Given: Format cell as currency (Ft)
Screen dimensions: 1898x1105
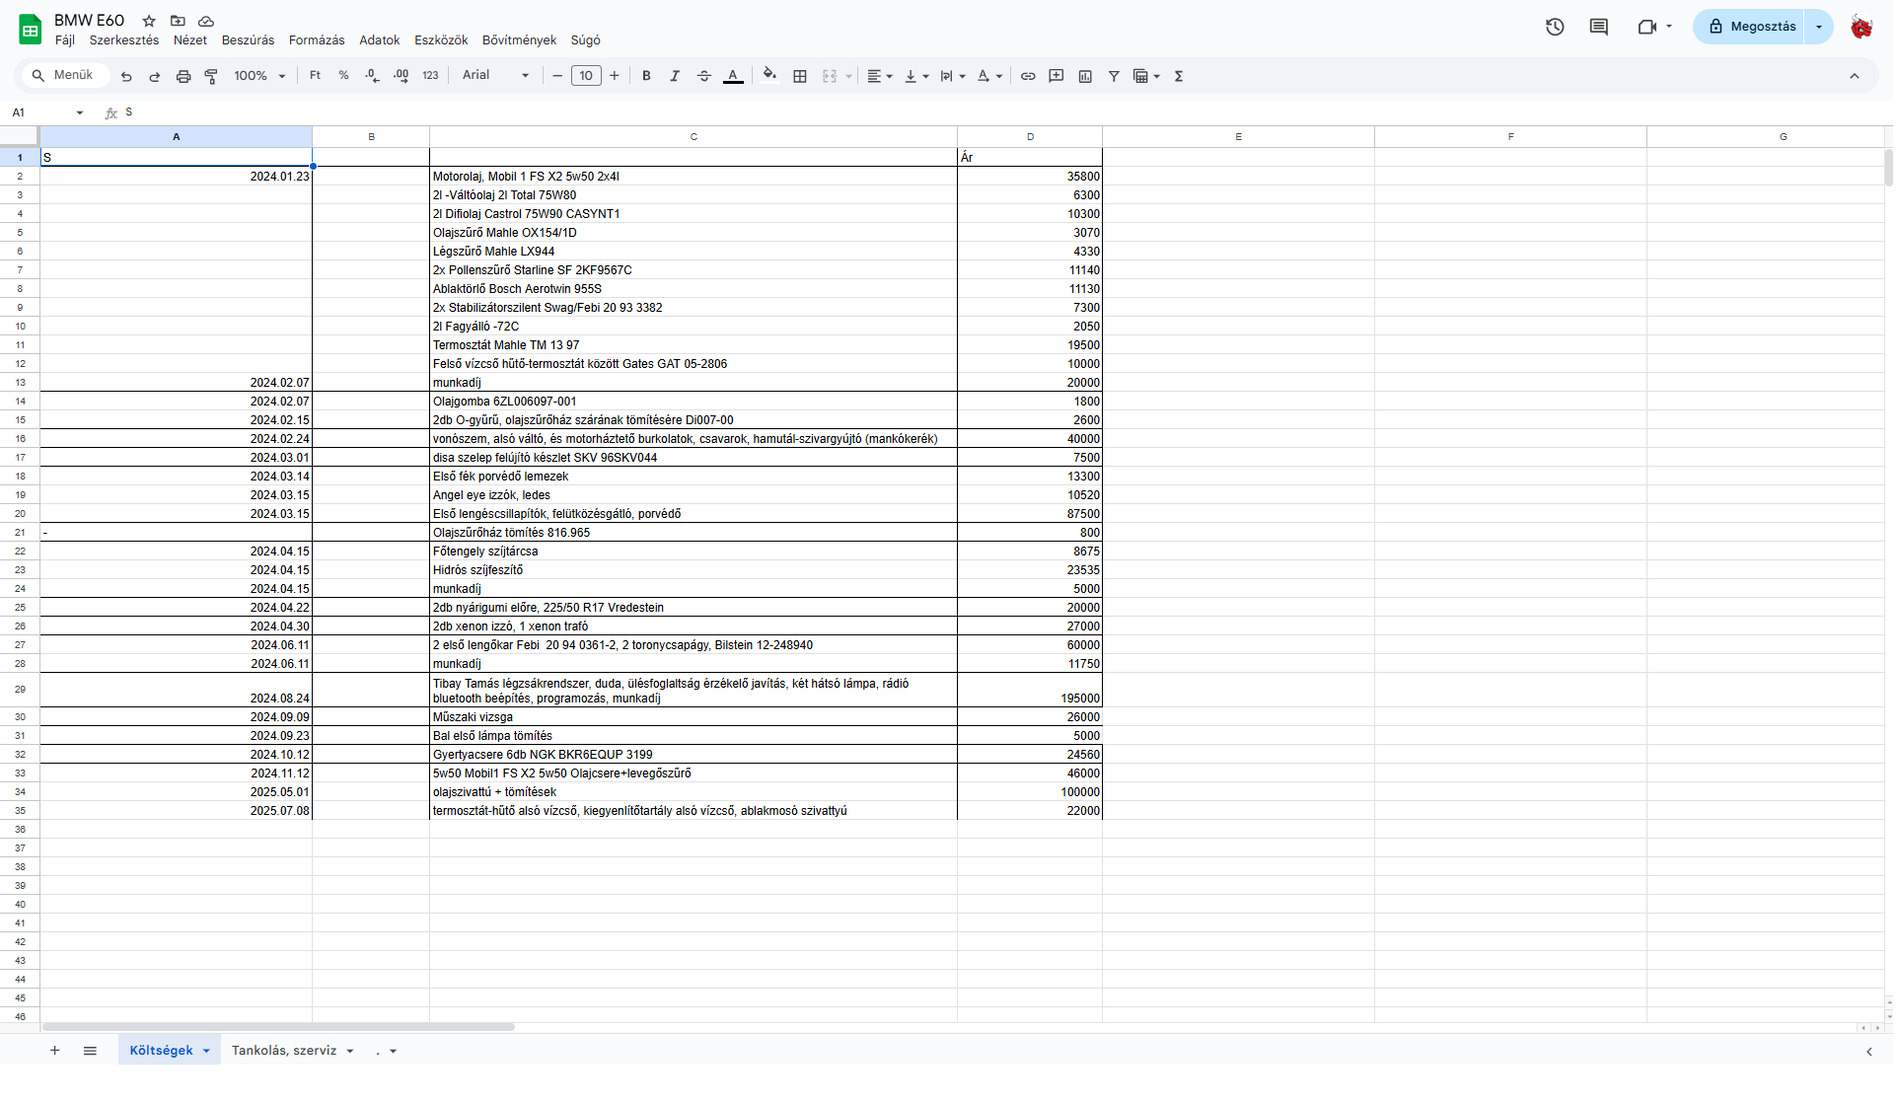Looking at the screenshot, I should pos(315,76).
